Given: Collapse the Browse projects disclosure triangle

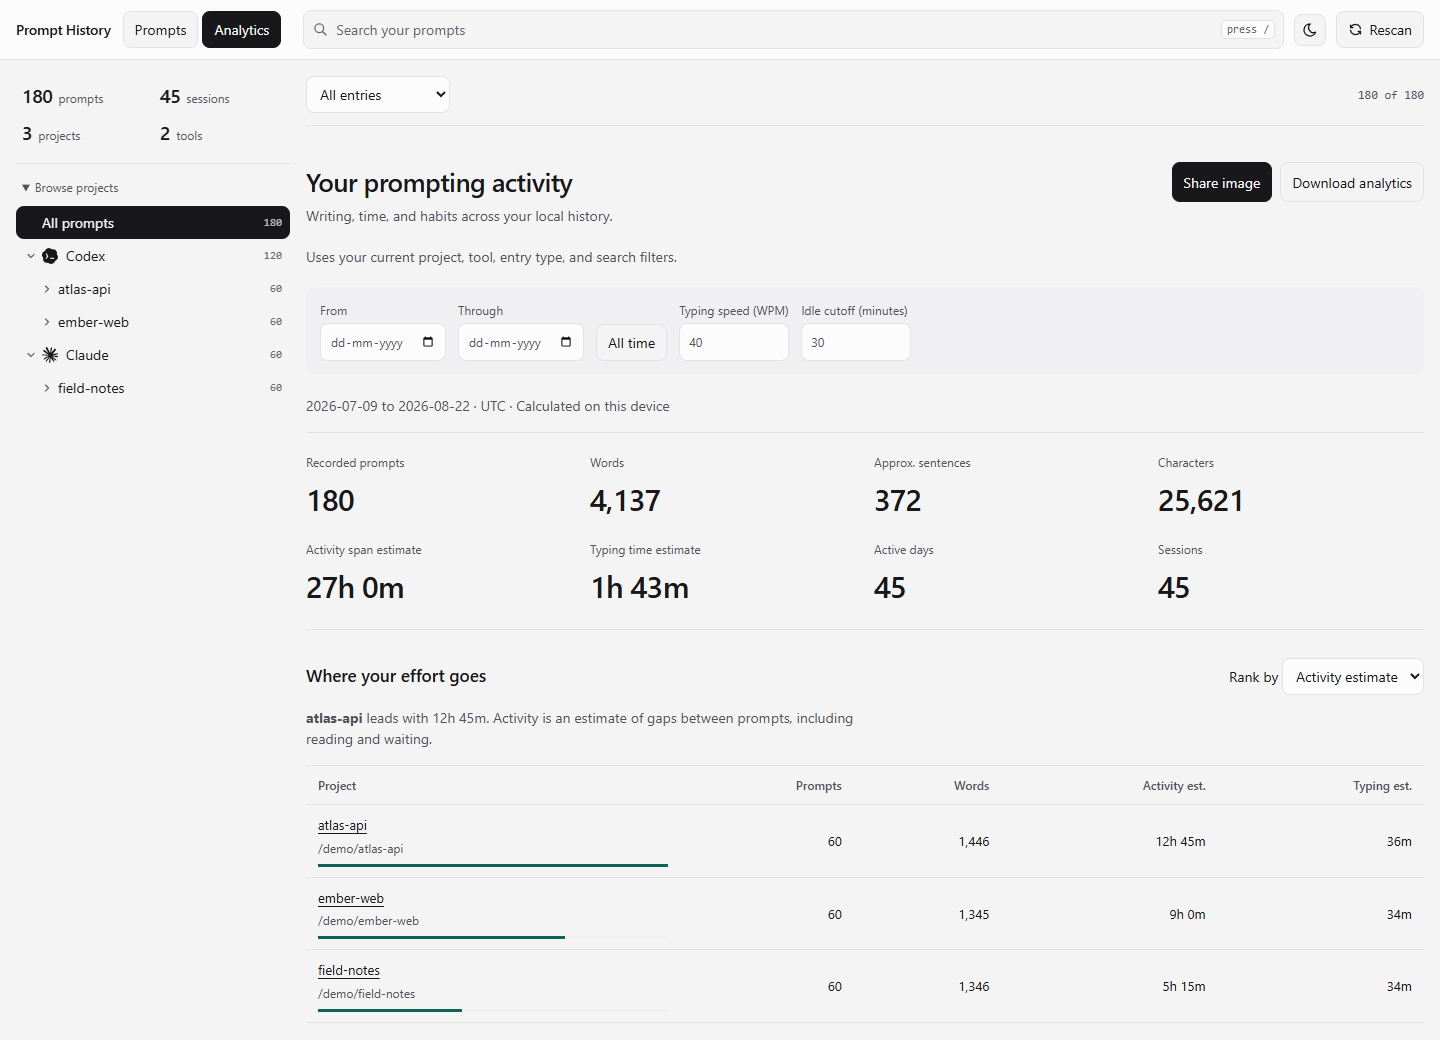Looking at the screenshot, I should [26, 188].
